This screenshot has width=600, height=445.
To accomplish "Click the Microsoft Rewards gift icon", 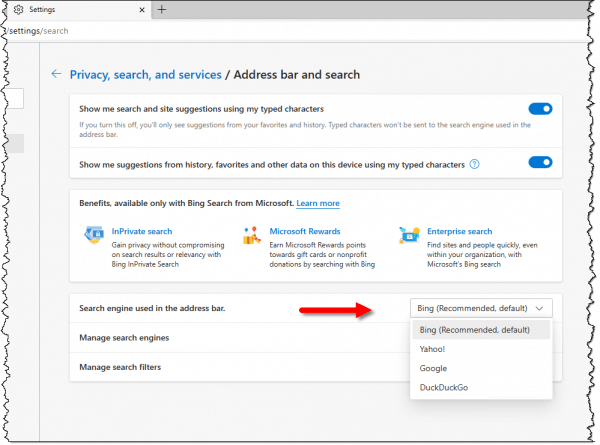I will click(x=251, y=235).
